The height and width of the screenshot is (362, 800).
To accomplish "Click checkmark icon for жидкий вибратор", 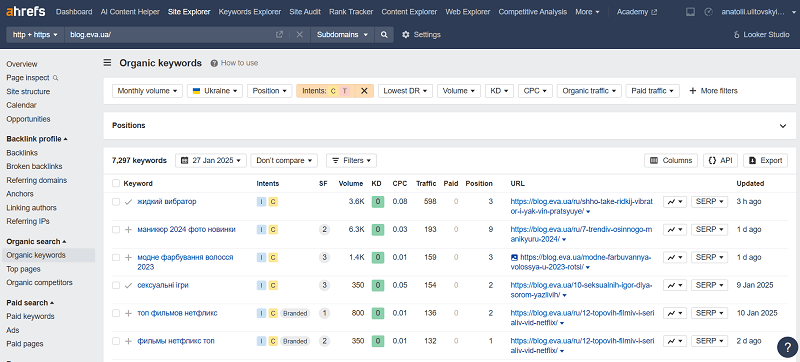I will (x=129, y=202).
